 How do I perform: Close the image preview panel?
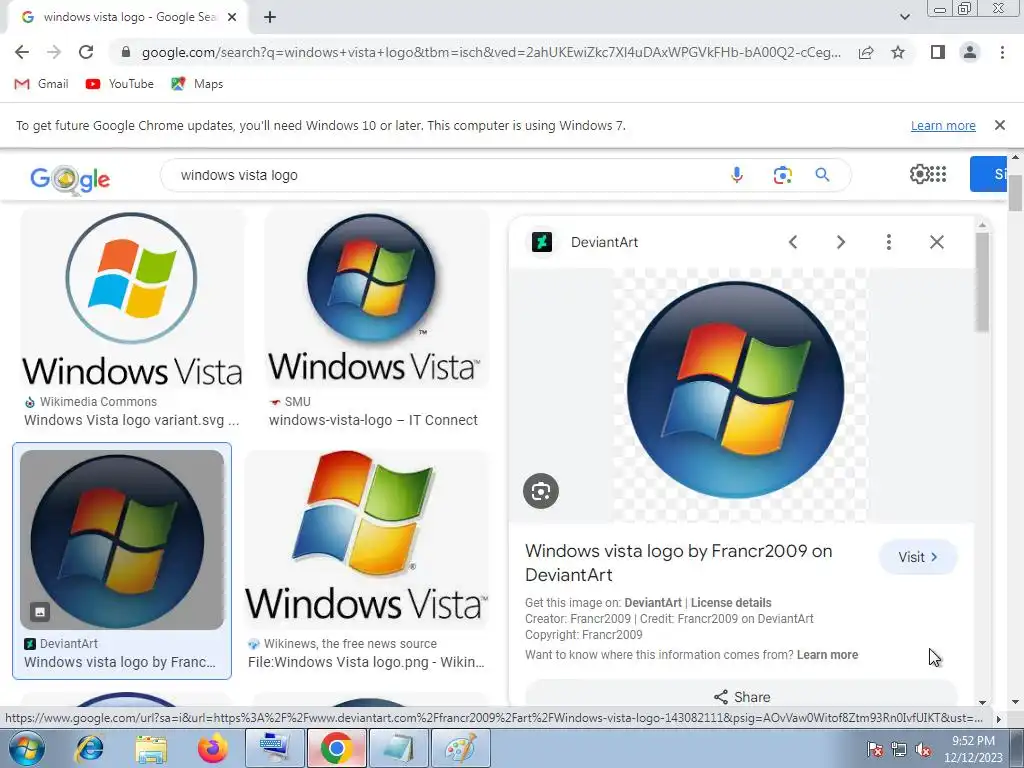pos(936,242)
